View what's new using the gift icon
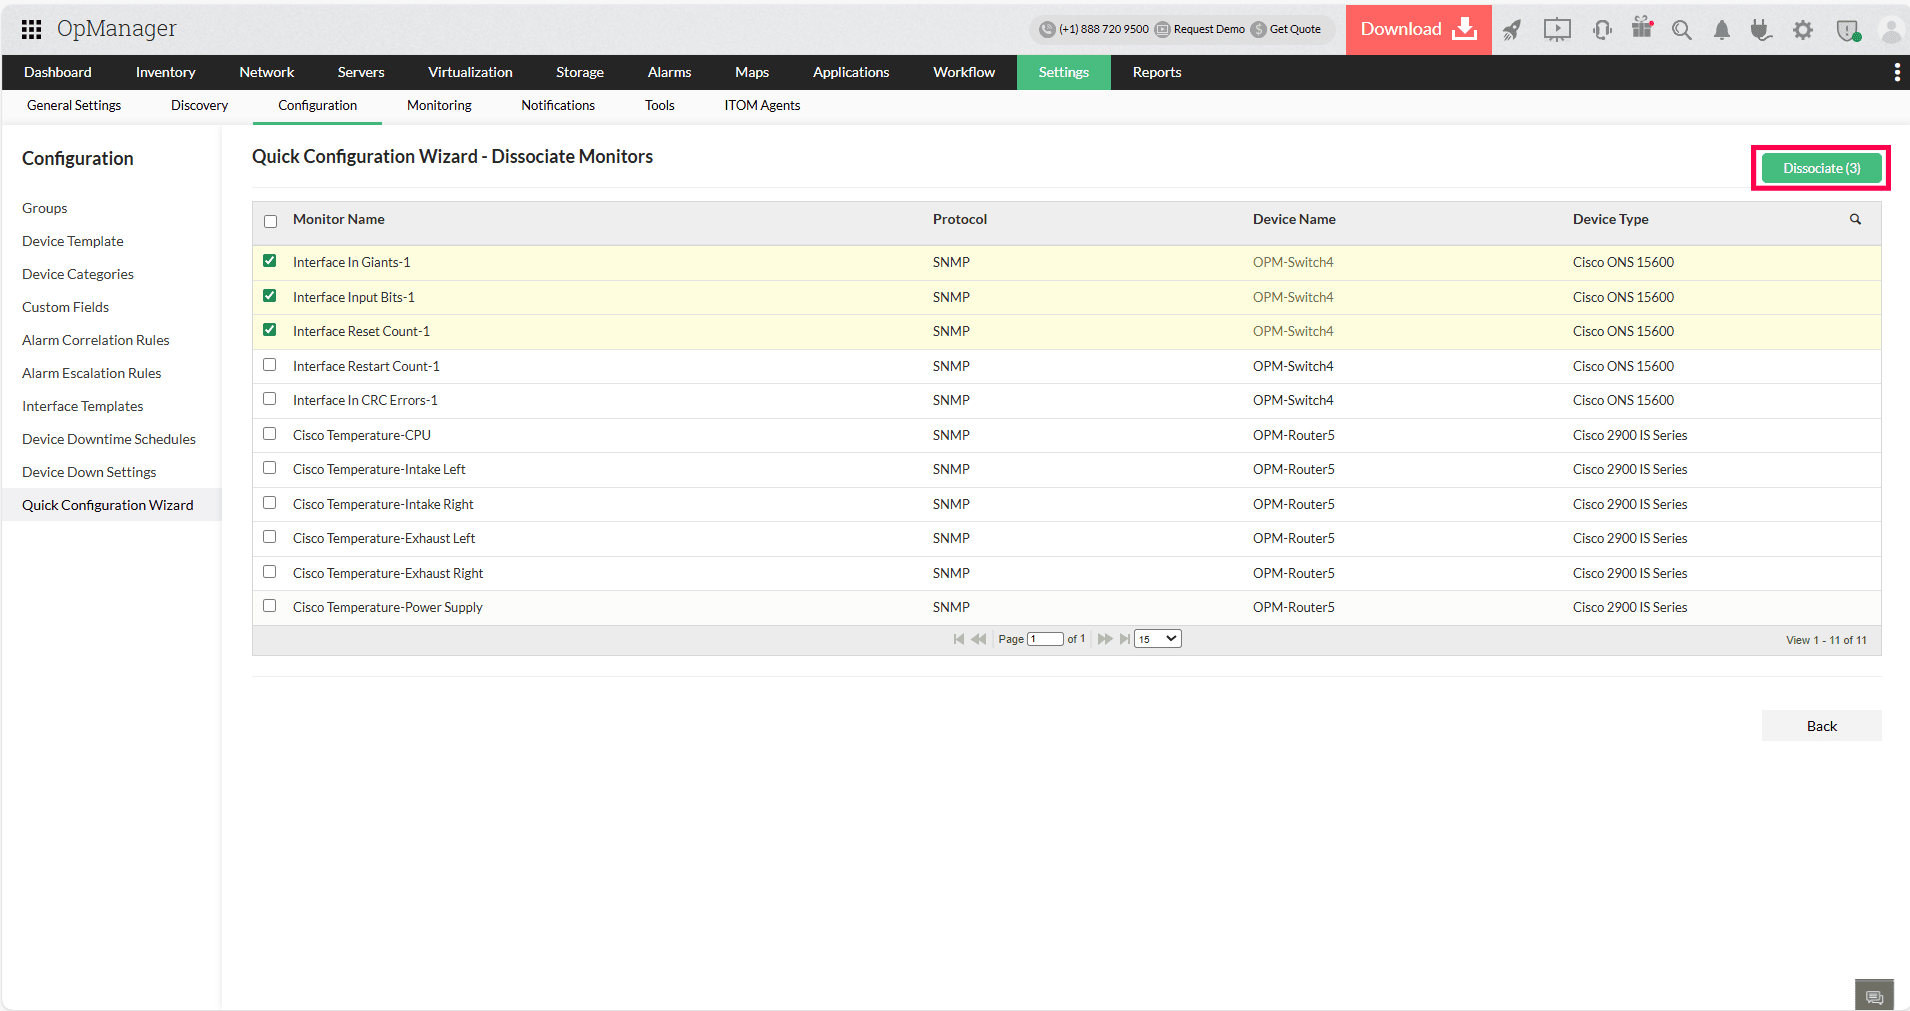The height and width of the screenshot is (1011, 1910). pyautogui.click(x=1642, y=30)
